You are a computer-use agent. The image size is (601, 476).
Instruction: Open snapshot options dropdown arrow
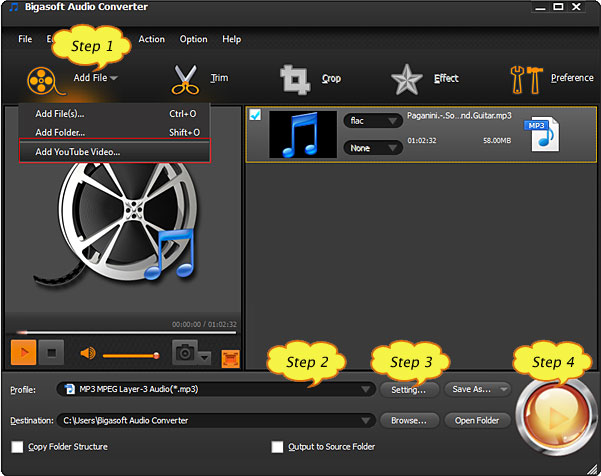pos(205,358)
